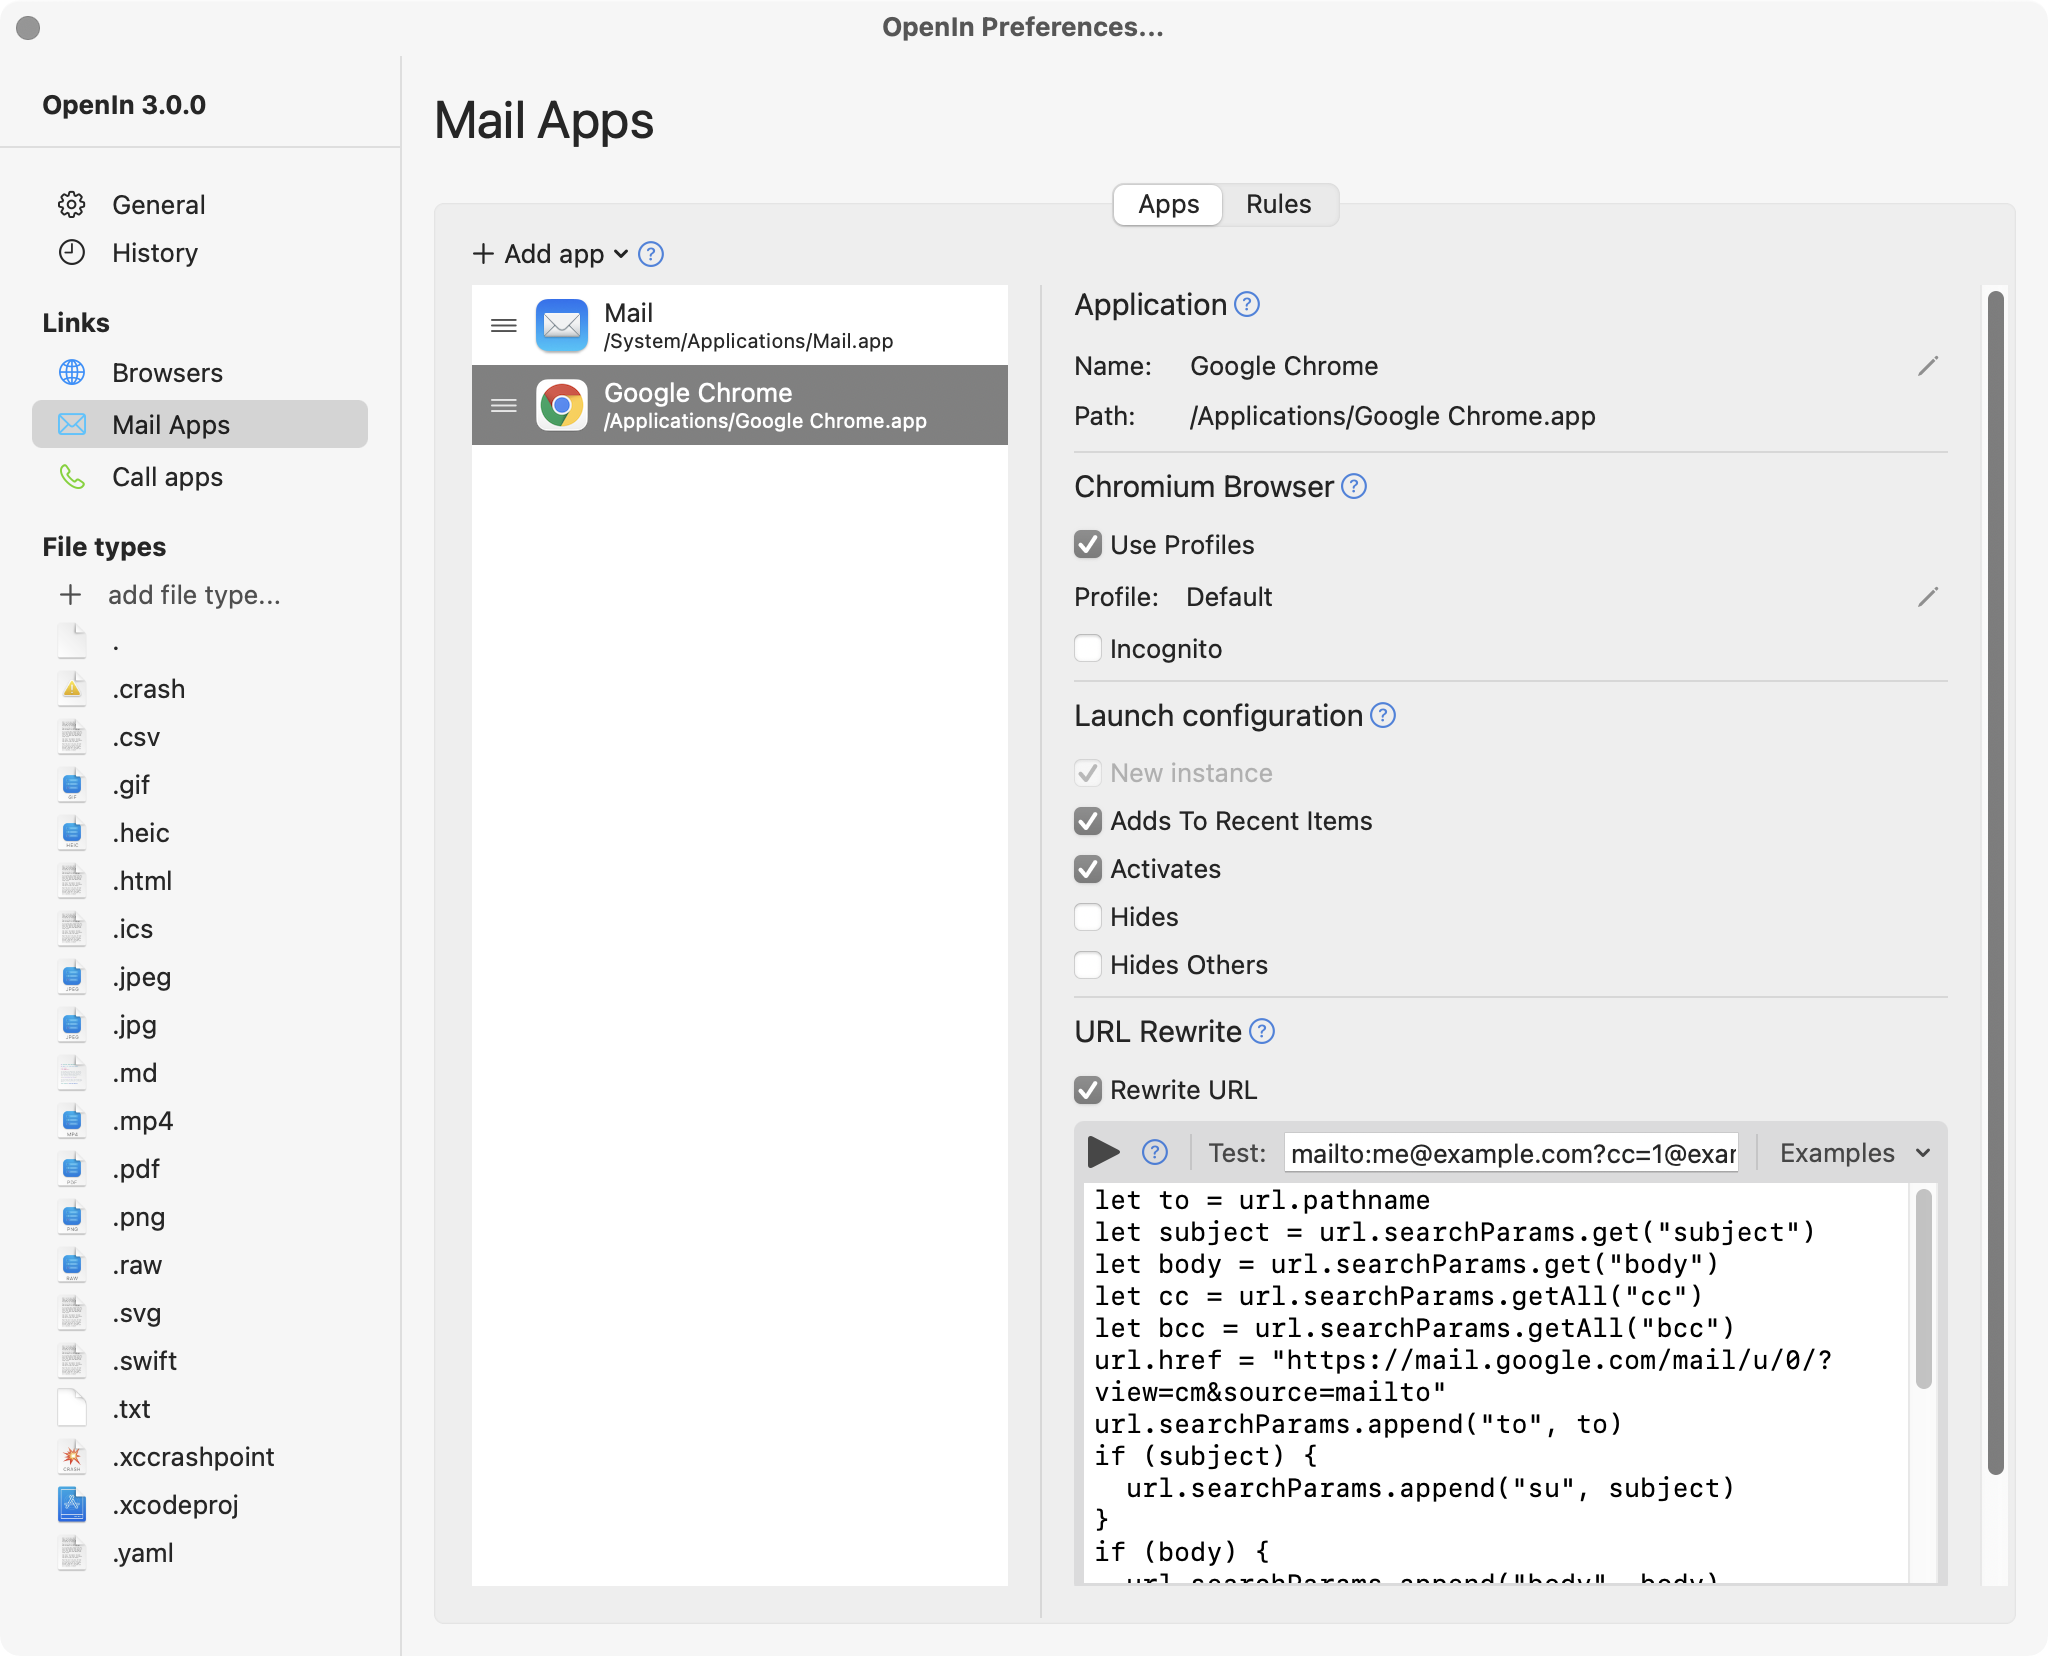2048x1656 pixels.
Task: Enable Incognito checkbox
Action: (x=1088, y=648)
